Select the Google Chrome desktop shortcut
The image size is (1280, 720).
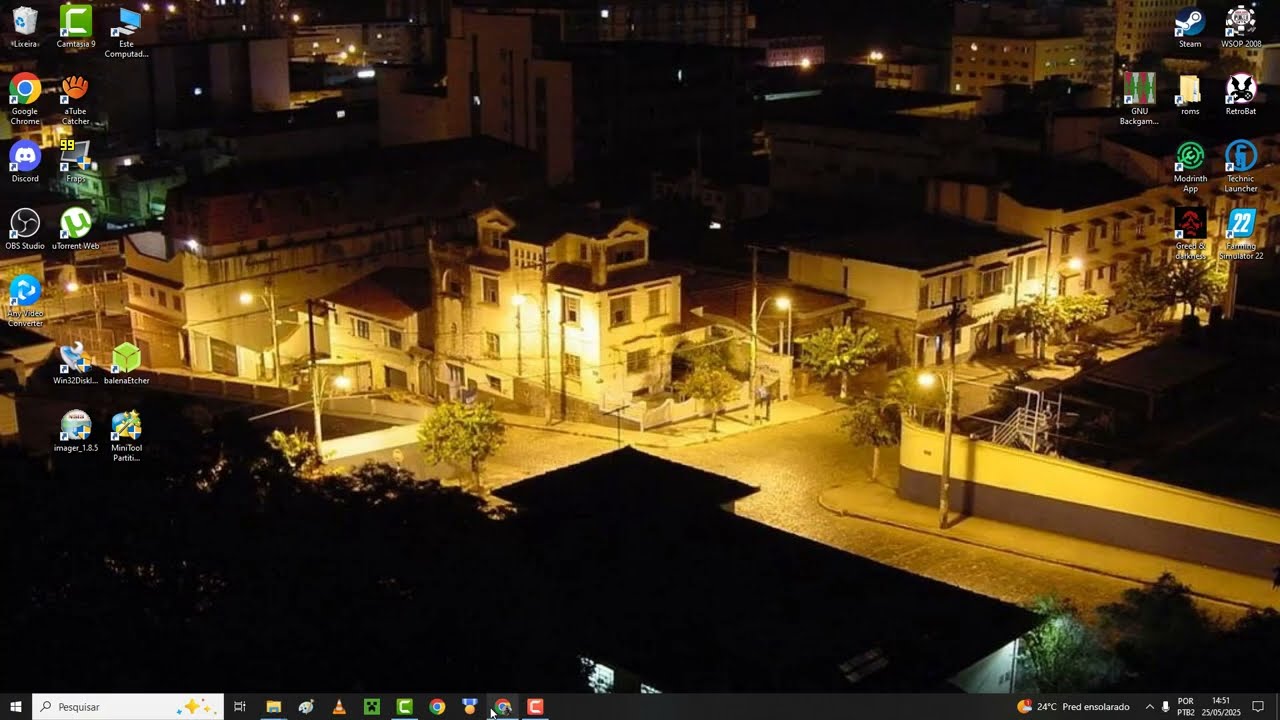click(x=25, y=100)
